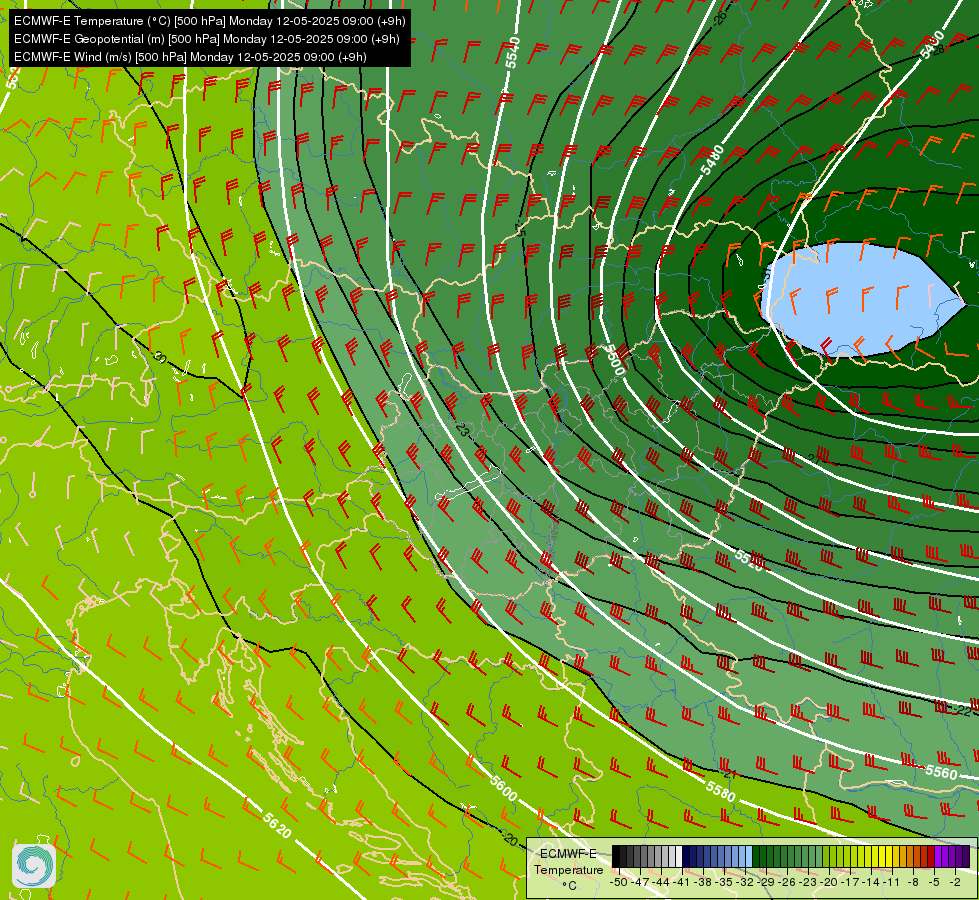Click the -26 isotherm label on the map
Image resolution: width=979 pixels, height=900 pixels.
click(x=719, y=17)
